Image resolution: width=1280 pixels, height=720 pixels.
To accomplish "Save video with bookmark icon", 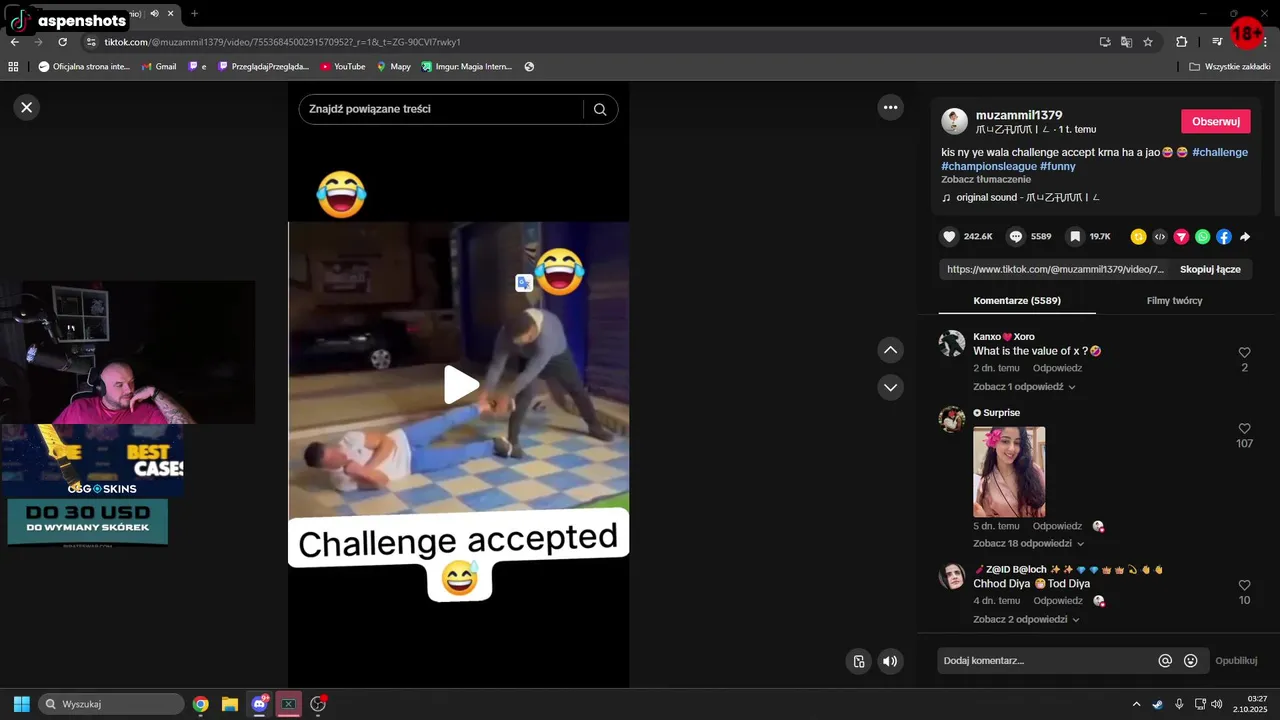I will (x=1075, y=237).
